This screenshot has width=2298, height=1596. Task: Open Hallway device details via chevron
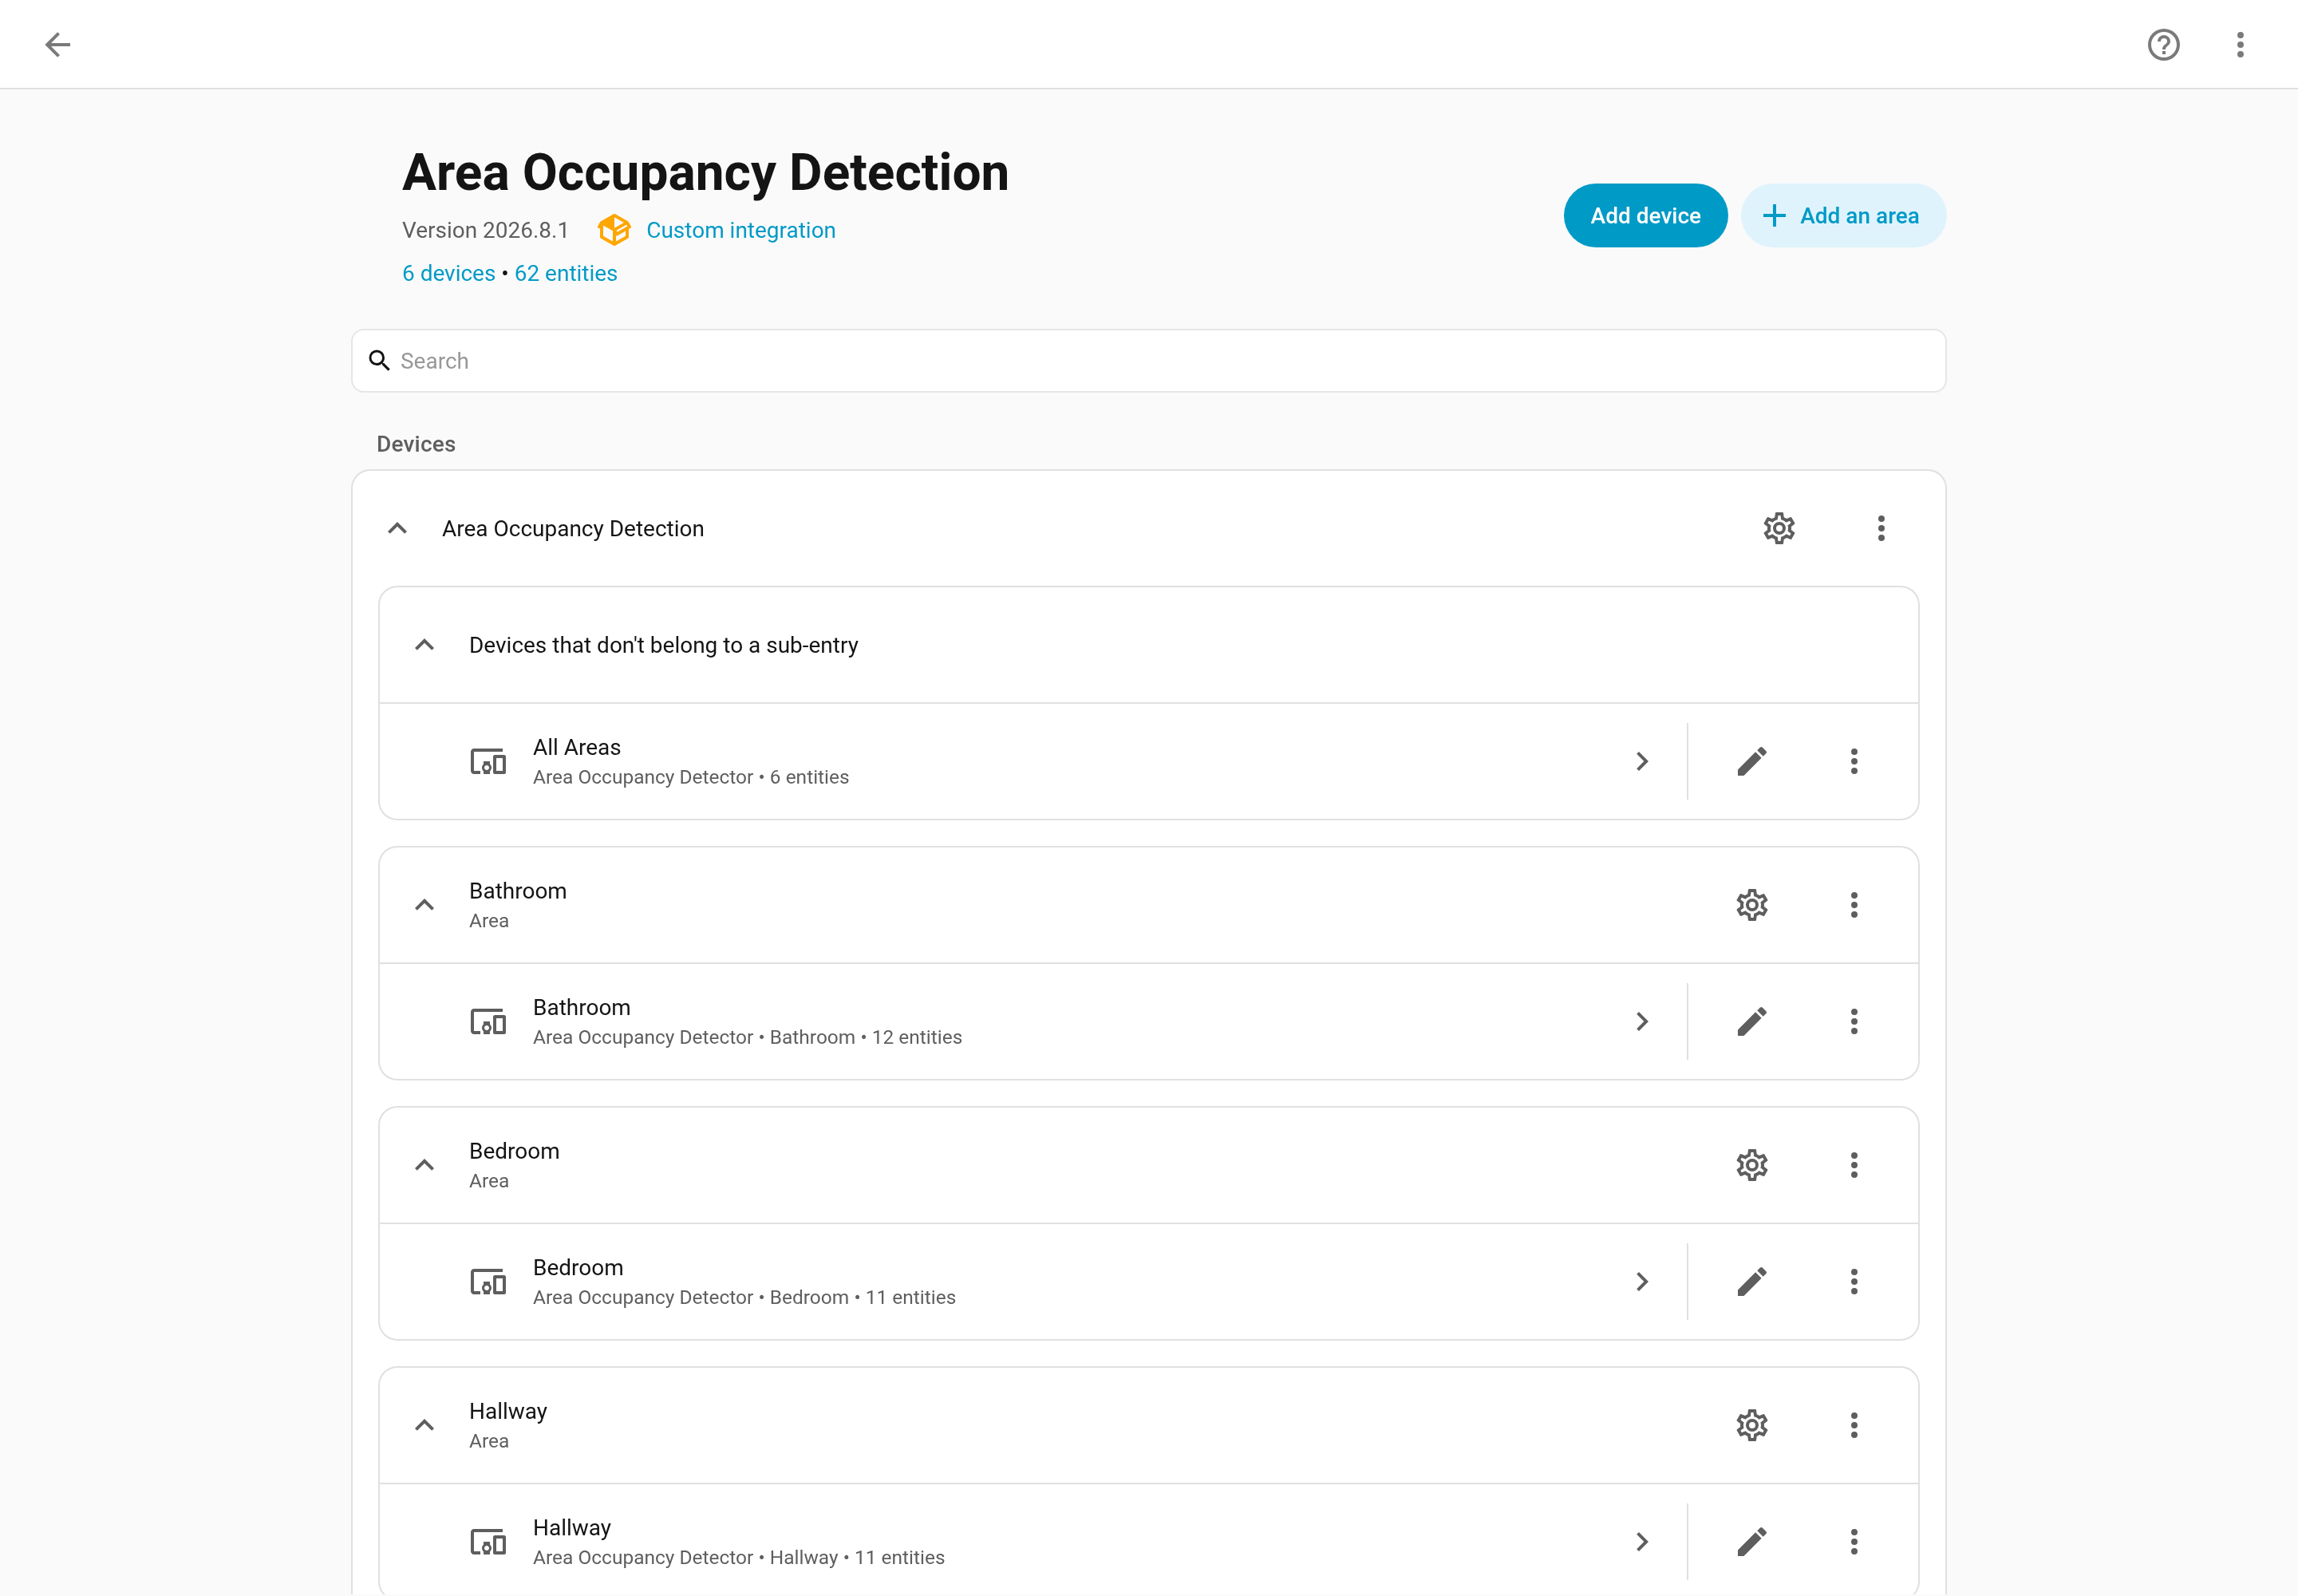click(1642, 1541)
